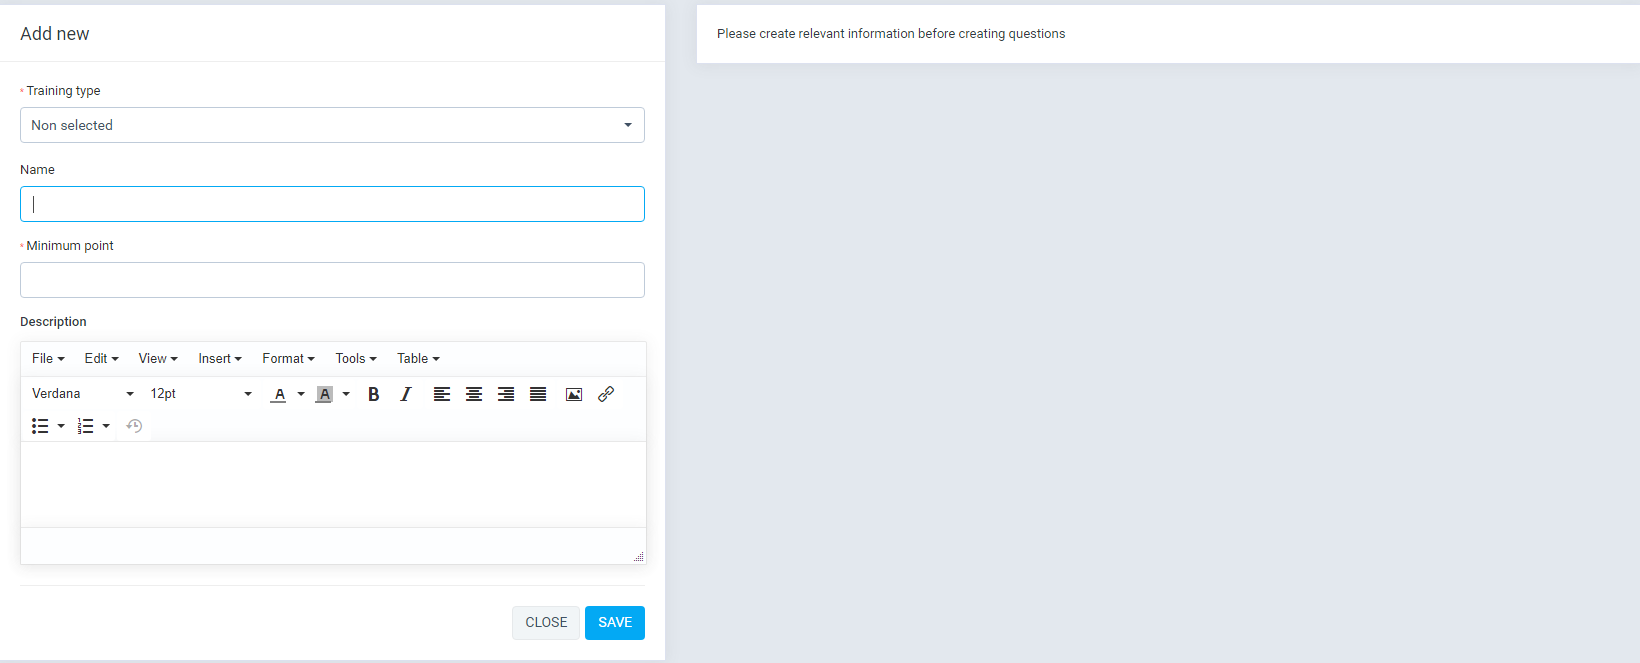The image size is (1640, 663).
Task: Open the Verdana font family dropdown
Action: point(83,394)
